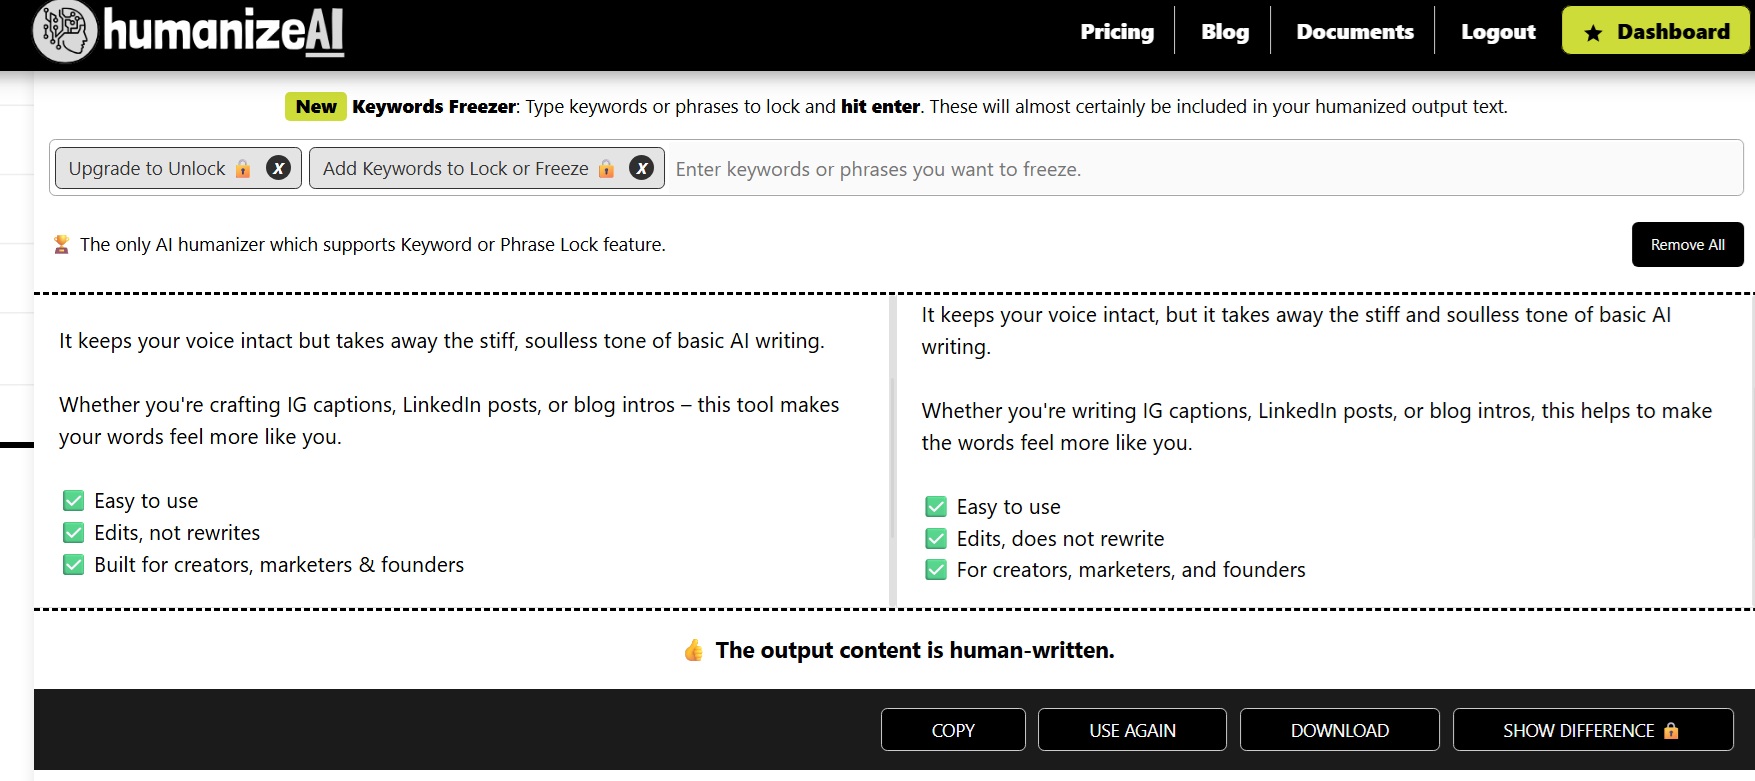Click the humanizeAI brain logo icon
This screenshot has width=1755, height=781.
65,32
